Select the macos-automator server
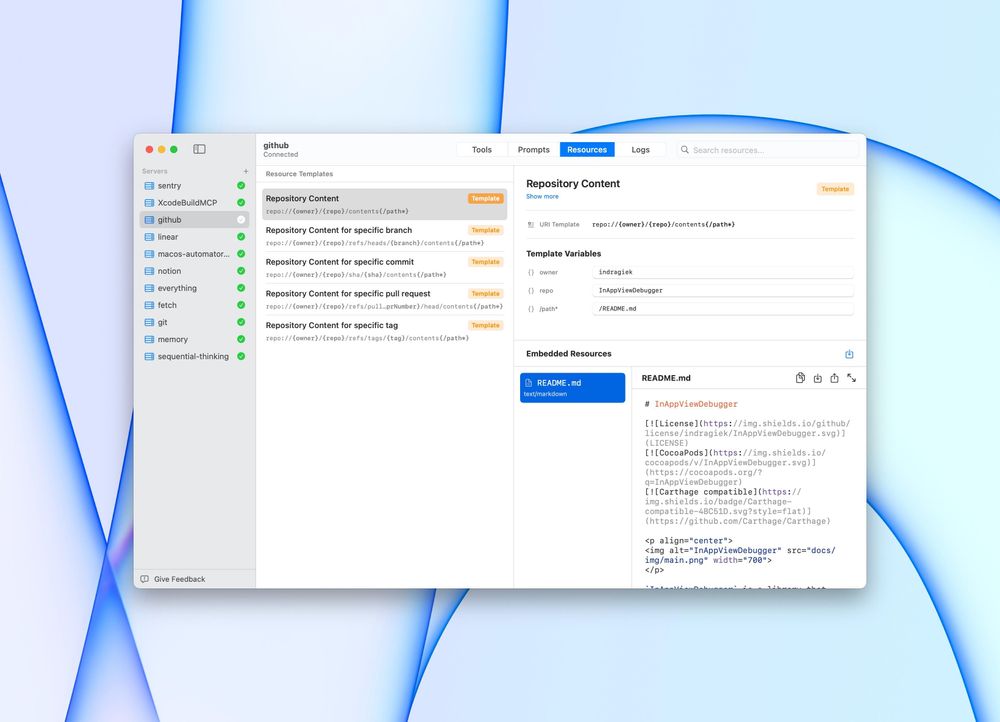The height and width of the screenshot is (722, 1000). pyautogui.click(x=194, y=254)
